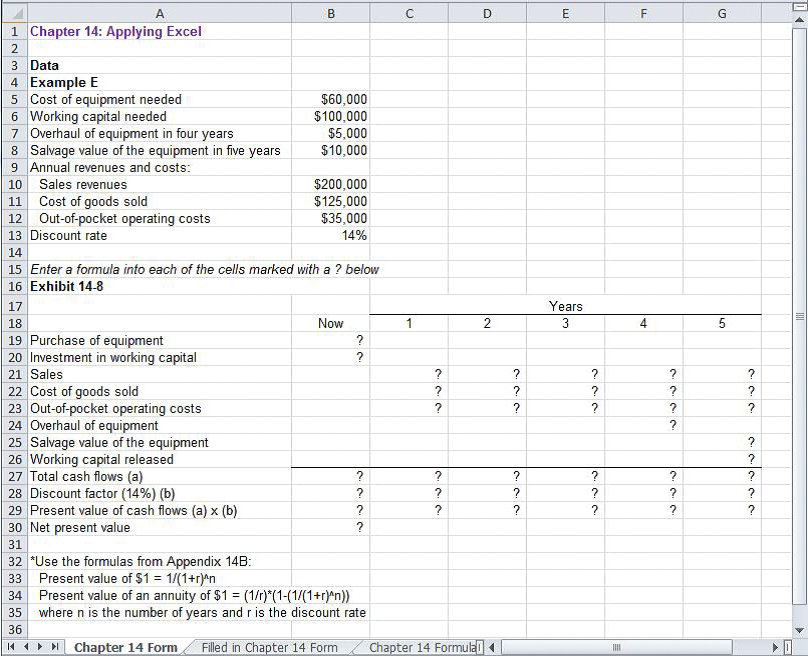Click the horizontal scrollbar left arrow

click(x=492, y=647)
